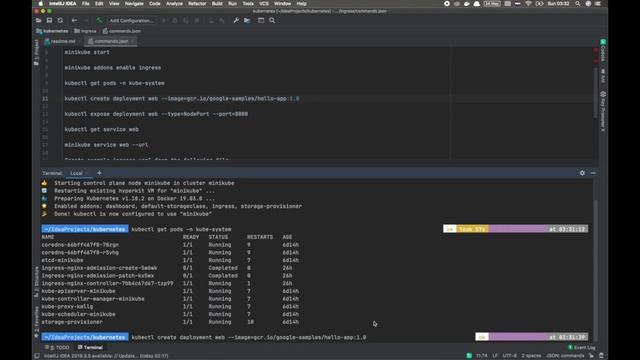
Task: Click storage-provisioner row in terminal output
Action: 170,322
